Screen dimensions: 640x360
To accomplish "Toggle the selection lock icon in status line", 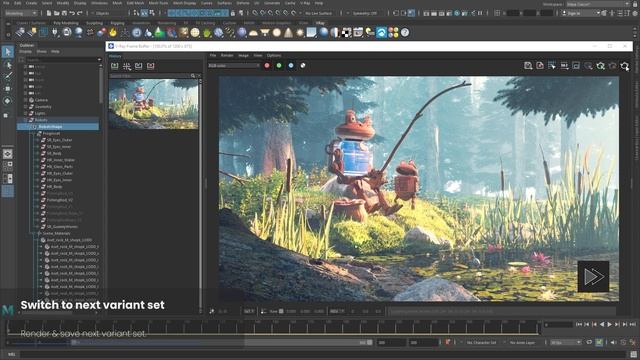I will coord(233,13).
